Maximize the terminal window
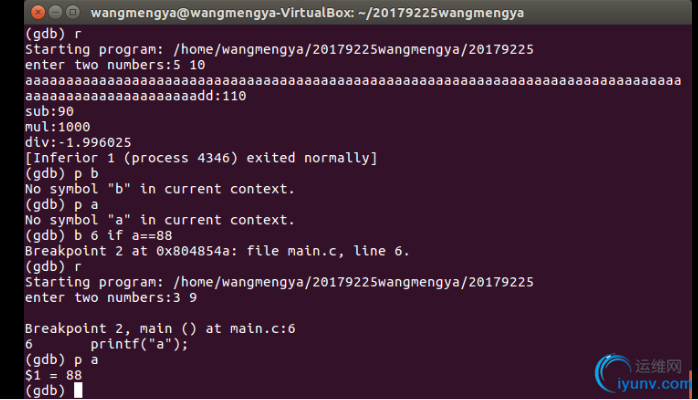Screen dimensions: 698x400 click(73, 12)
